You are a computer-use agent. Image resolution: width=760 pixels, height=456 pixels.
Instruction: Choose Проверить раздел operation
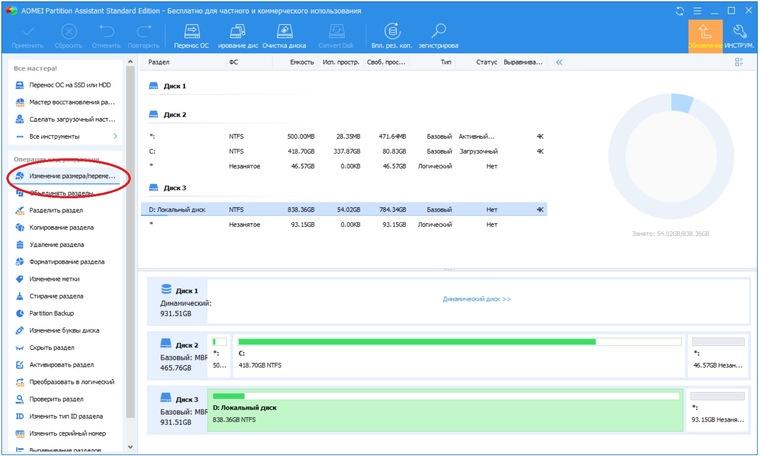tap(50, 399)
